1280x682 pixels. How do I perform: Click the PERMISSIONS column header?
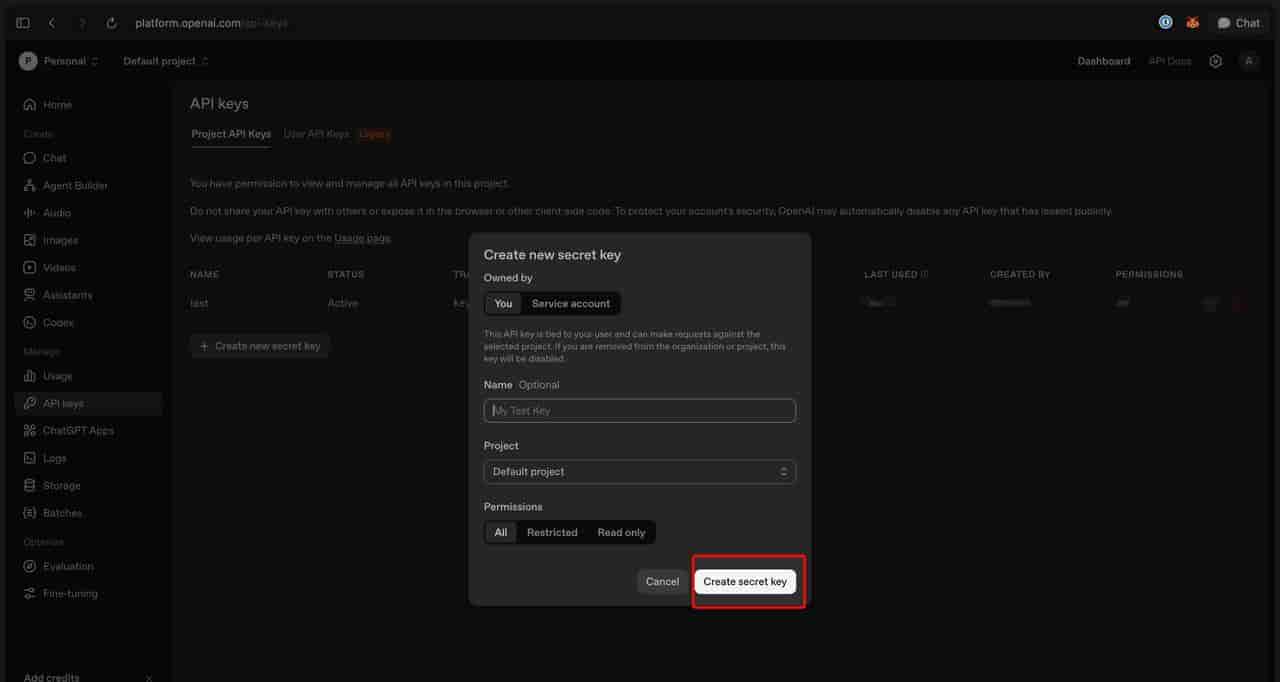click(1149, 274)
